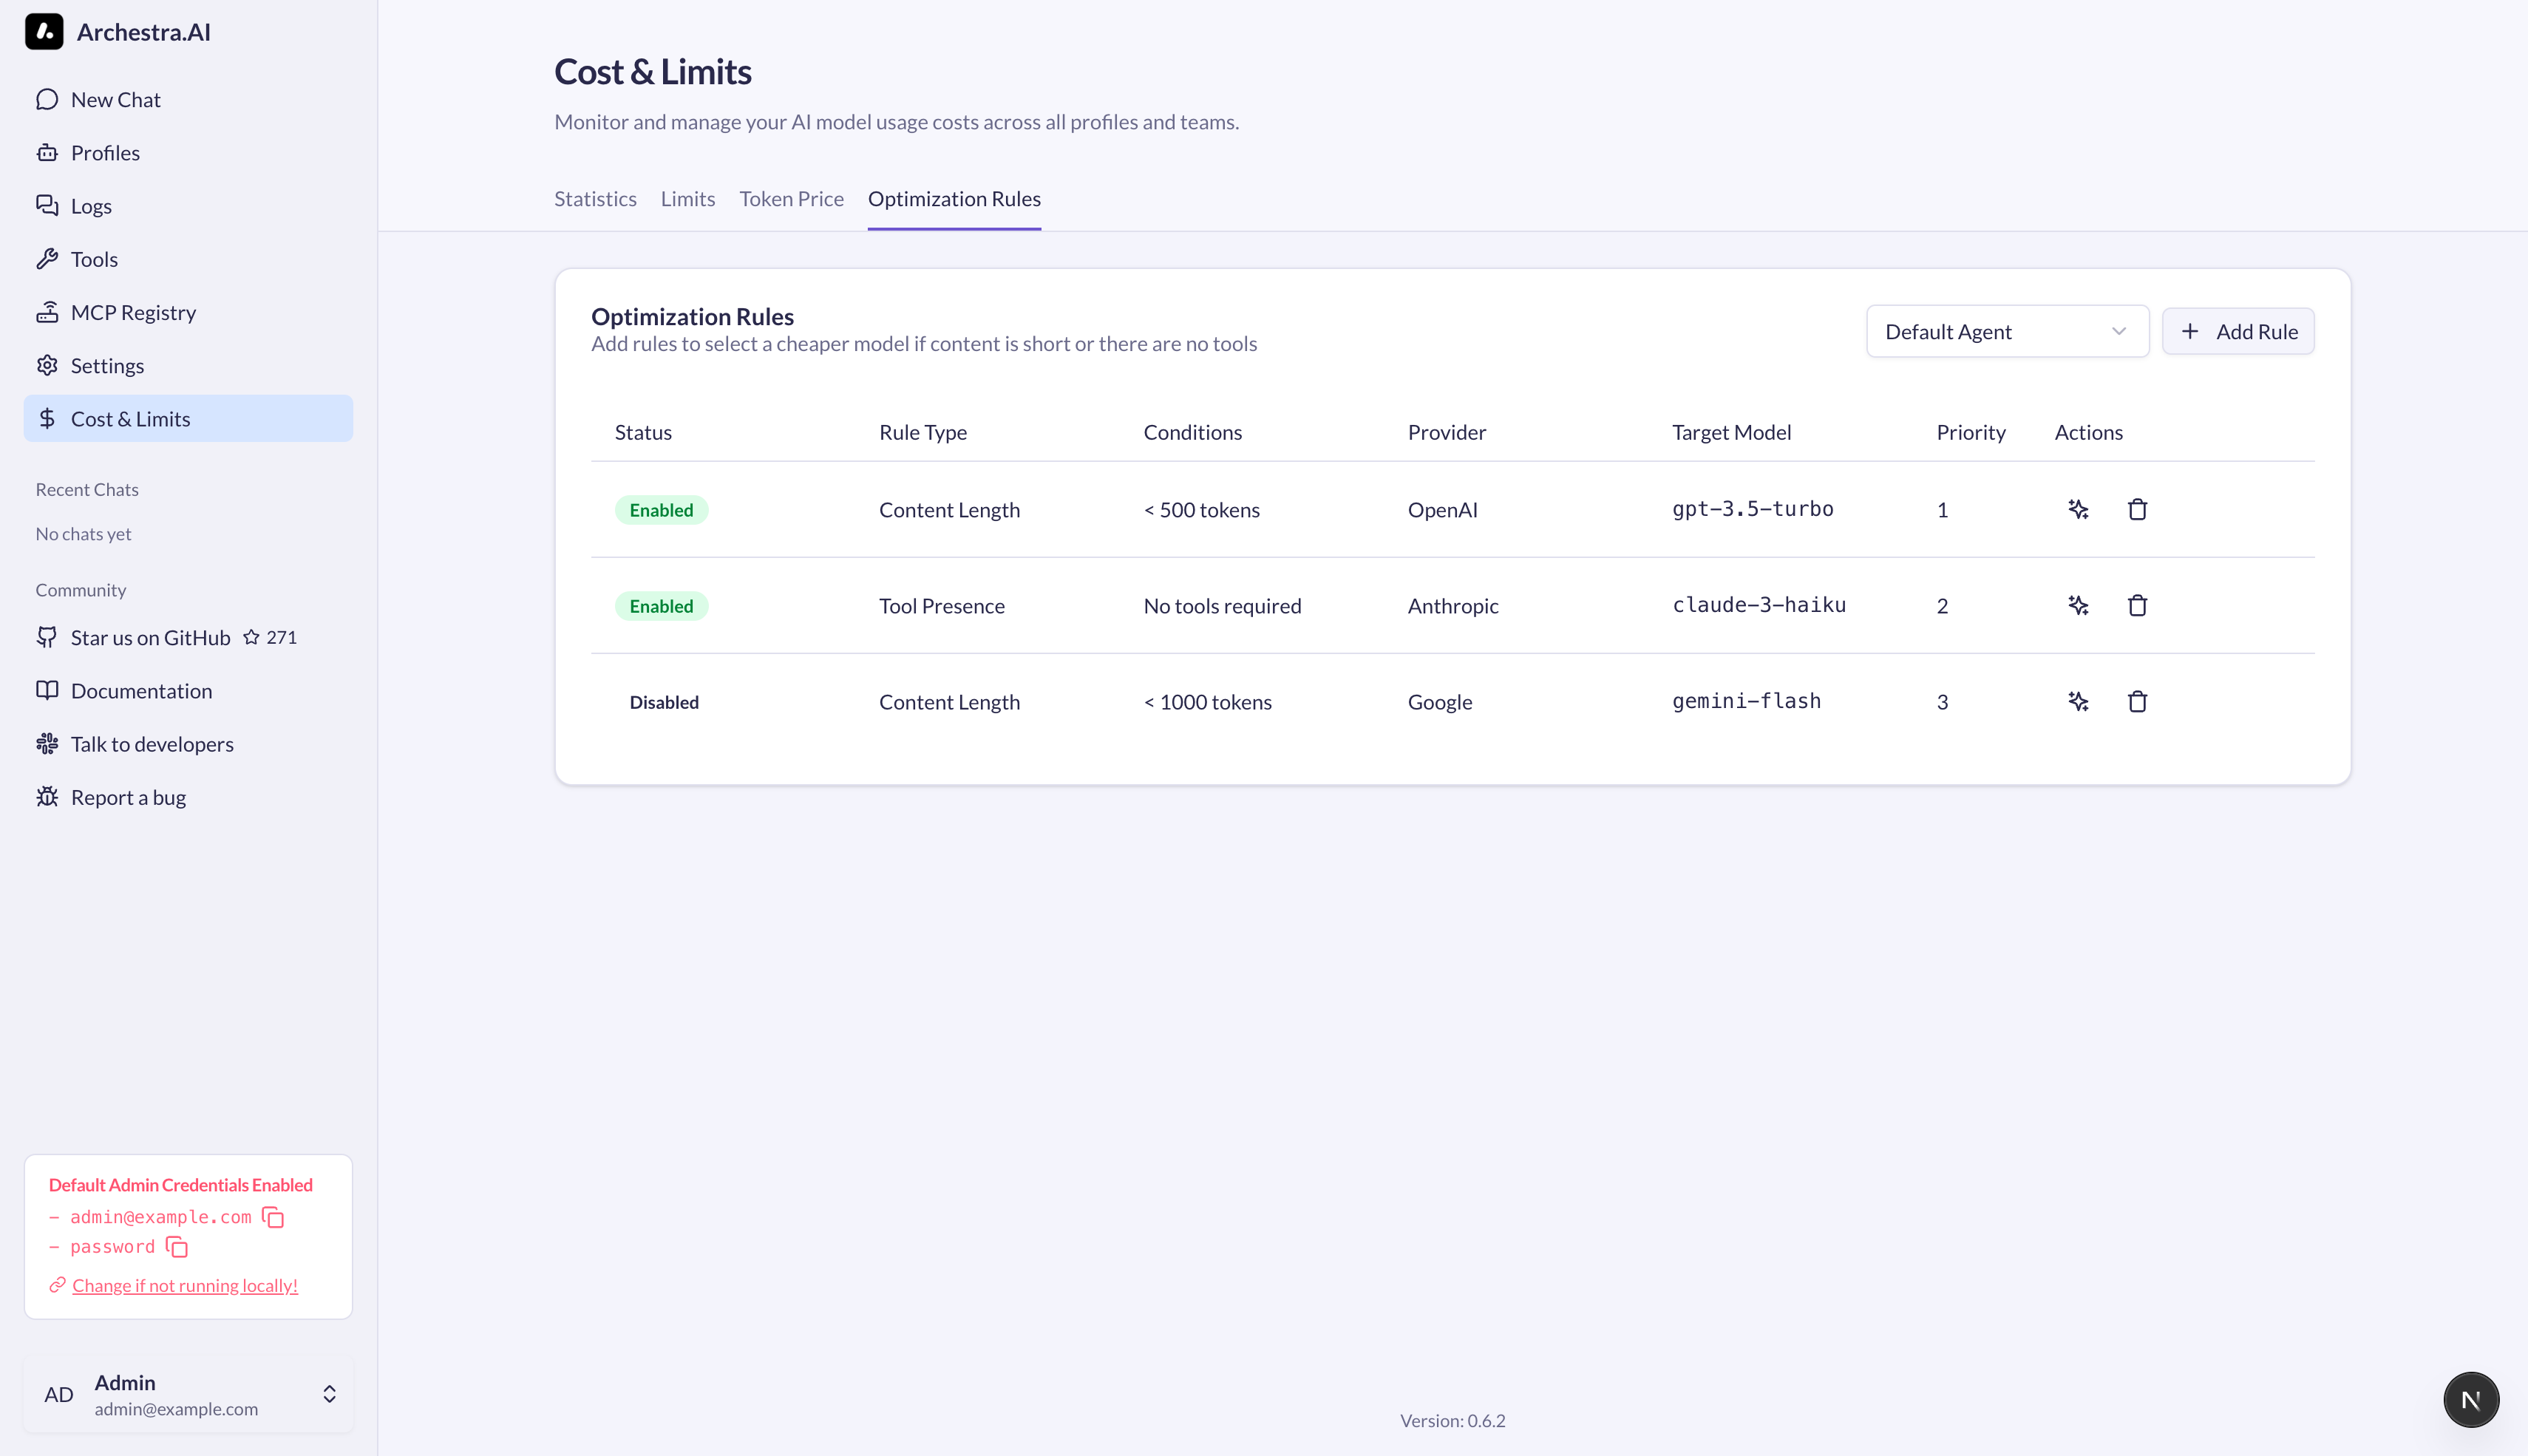Open MCP Registry from sidebar

[x=133, y=313]
